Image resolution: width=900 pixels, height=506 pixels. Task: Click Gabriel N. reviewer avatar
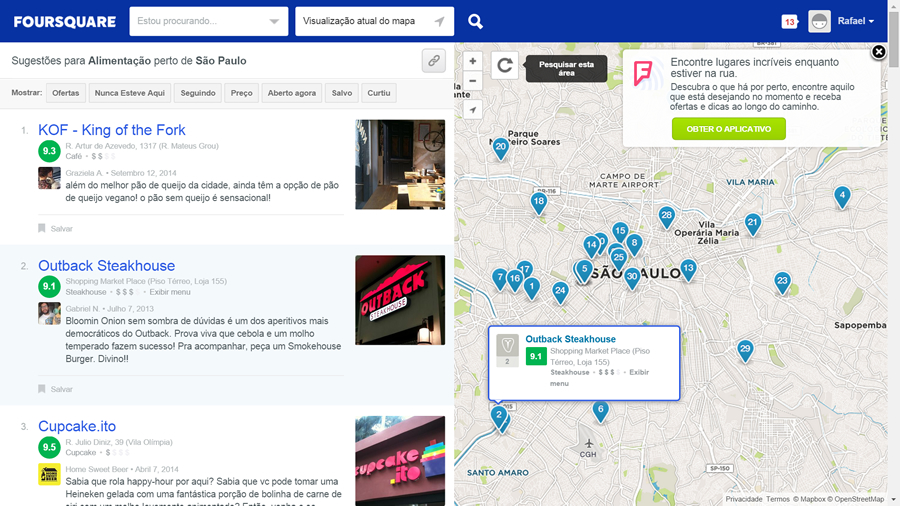[x=49, y=314]
